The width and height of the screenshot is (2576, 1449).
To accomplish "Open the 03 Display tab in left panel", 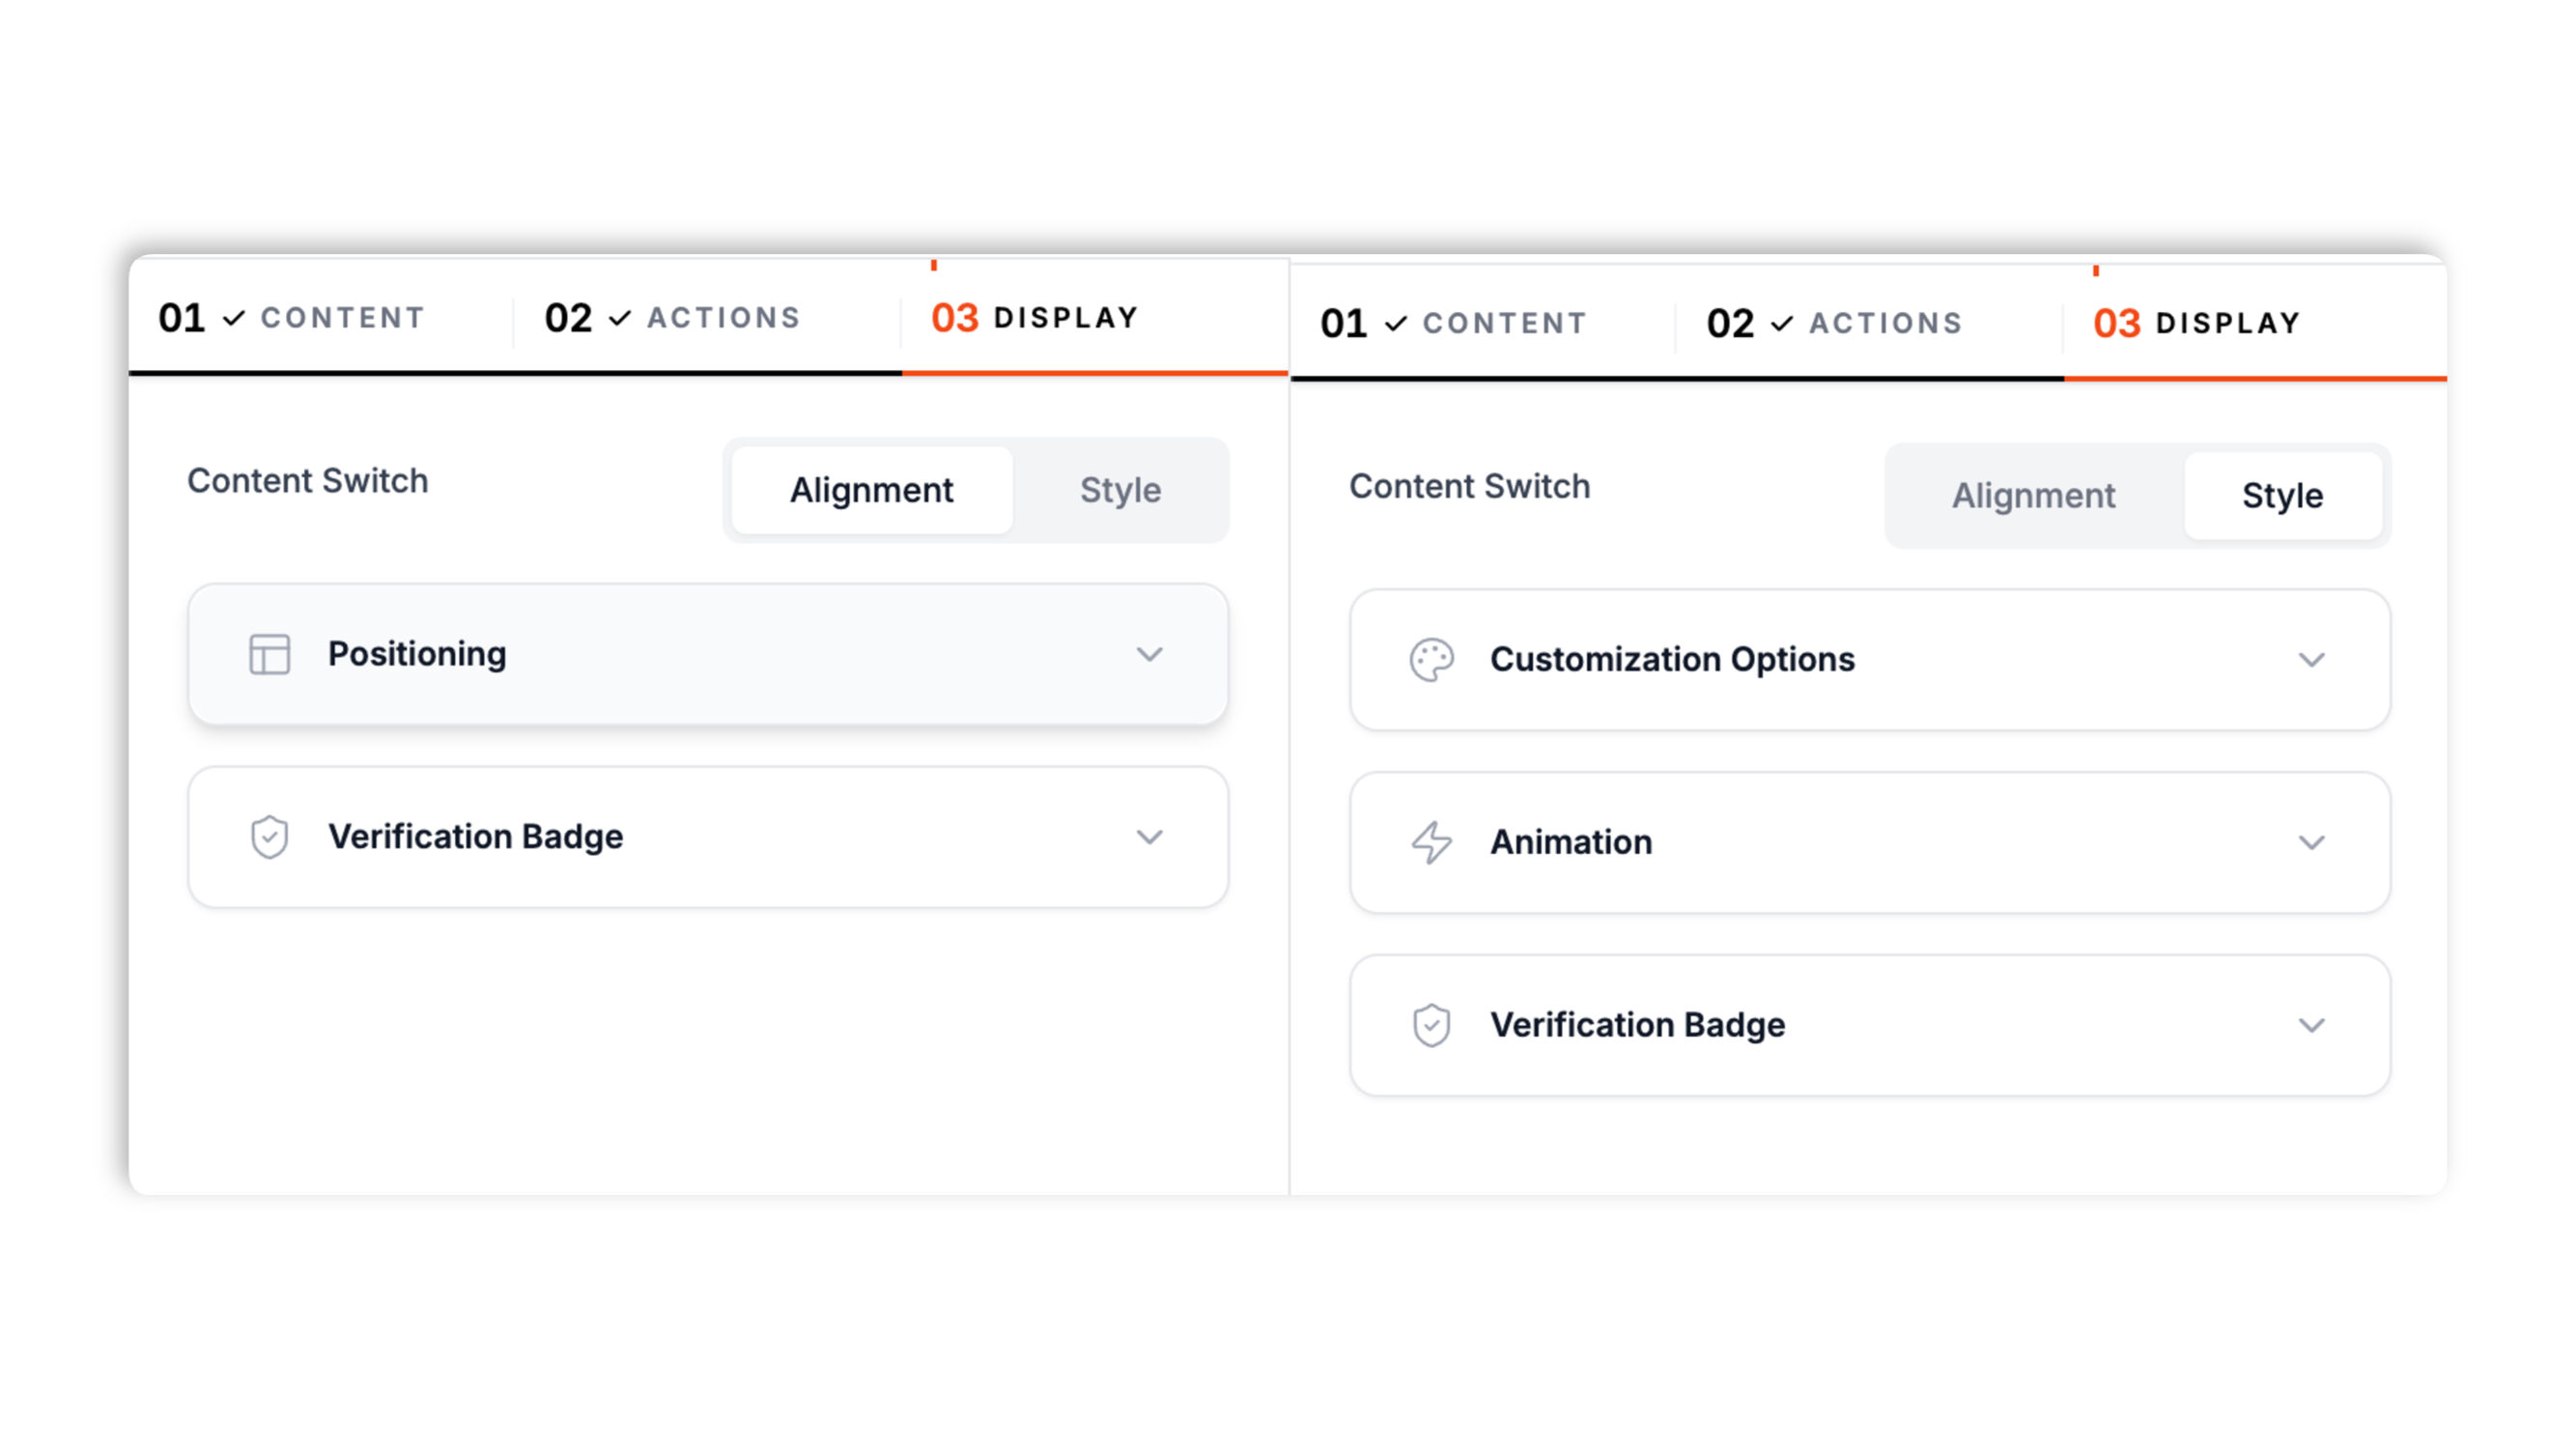I will coord(1094,318).
